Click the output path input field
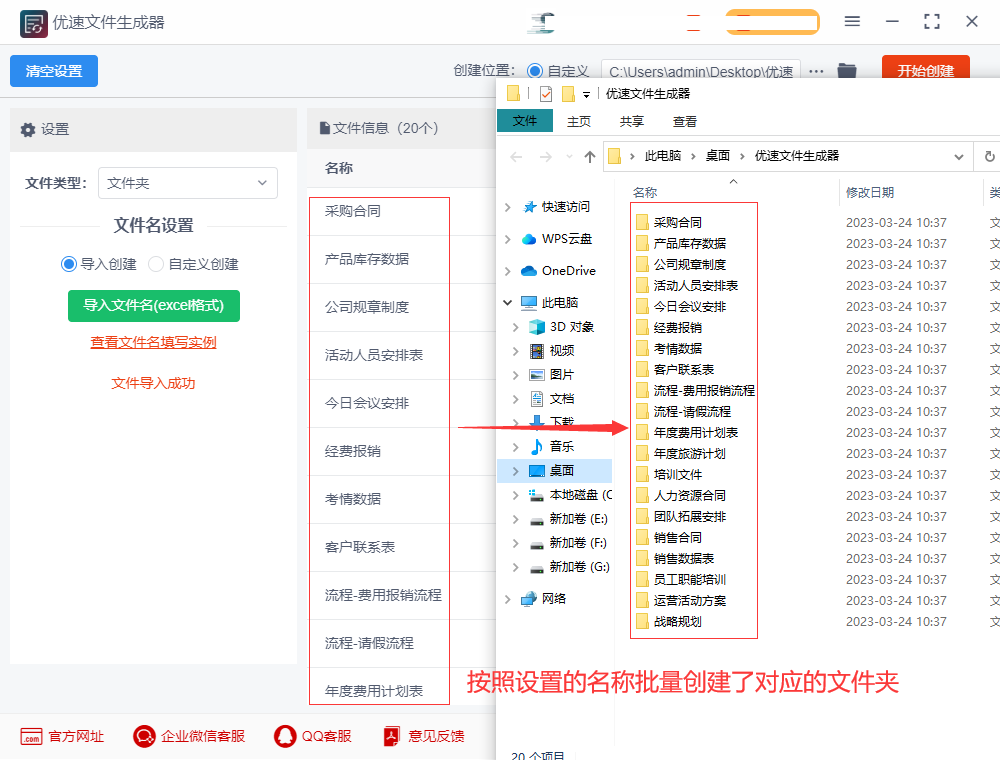 coord(700,71)
